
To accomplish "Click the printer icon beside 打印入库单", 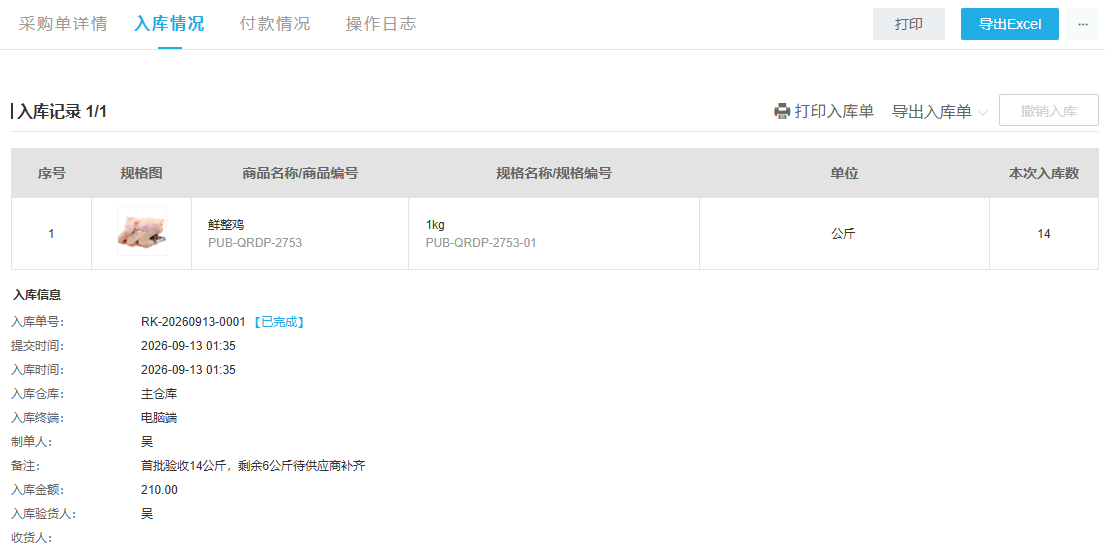I will (782, 111).
